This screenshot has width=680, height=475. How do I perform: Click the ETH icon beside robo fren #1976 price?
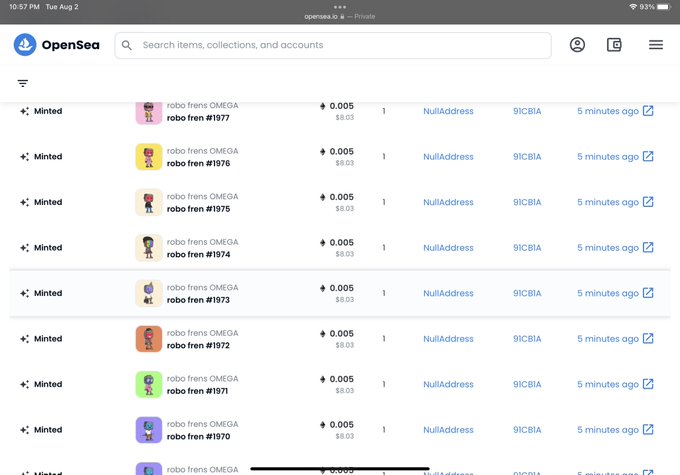pos(323,151)
